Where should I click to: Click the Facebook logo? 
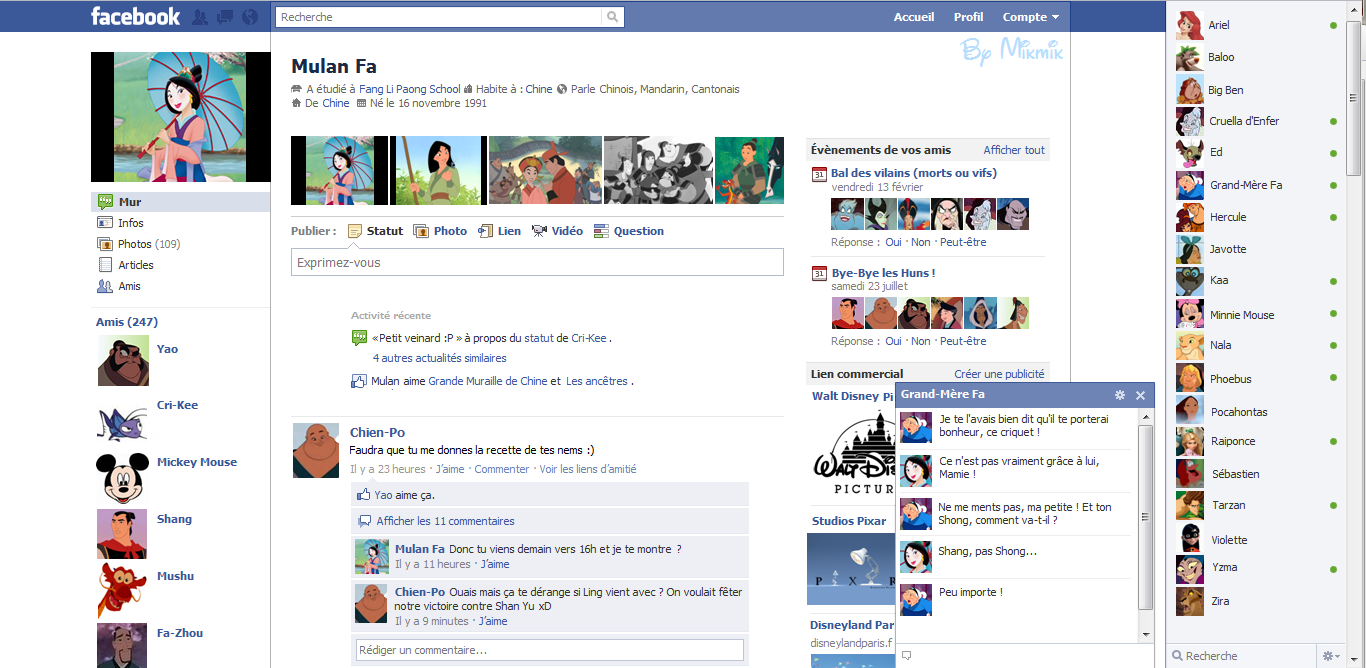coord(136,16)
